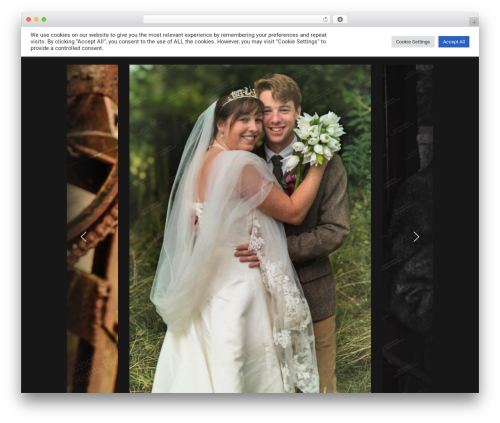500x423 pixels.
Task: Select the dark monochrome photo on right
Action: pyautogui.click(x=408, y=229)
